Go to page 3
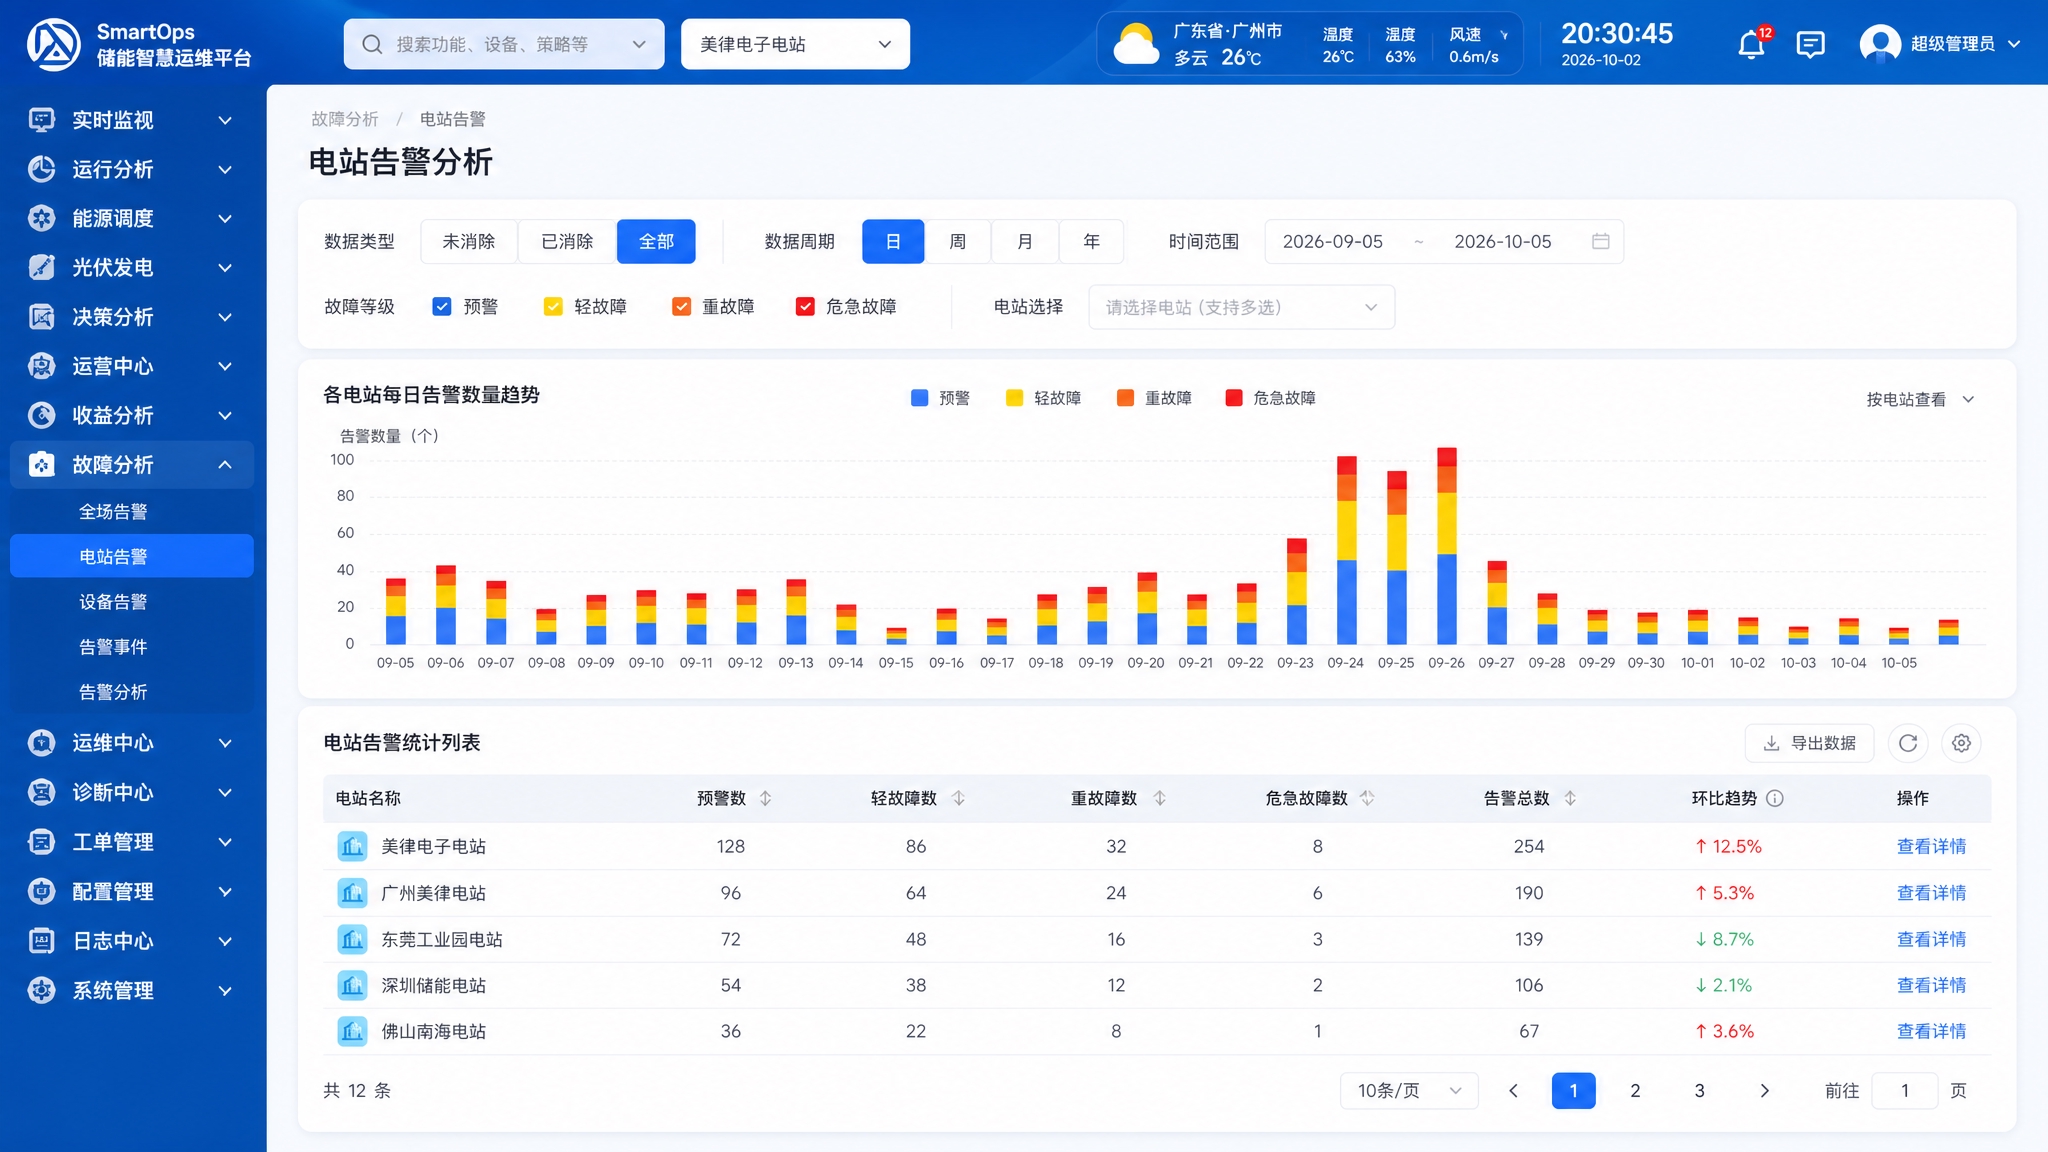This screenshot has width=2048, height=1152. (x=1699, y=1090)
